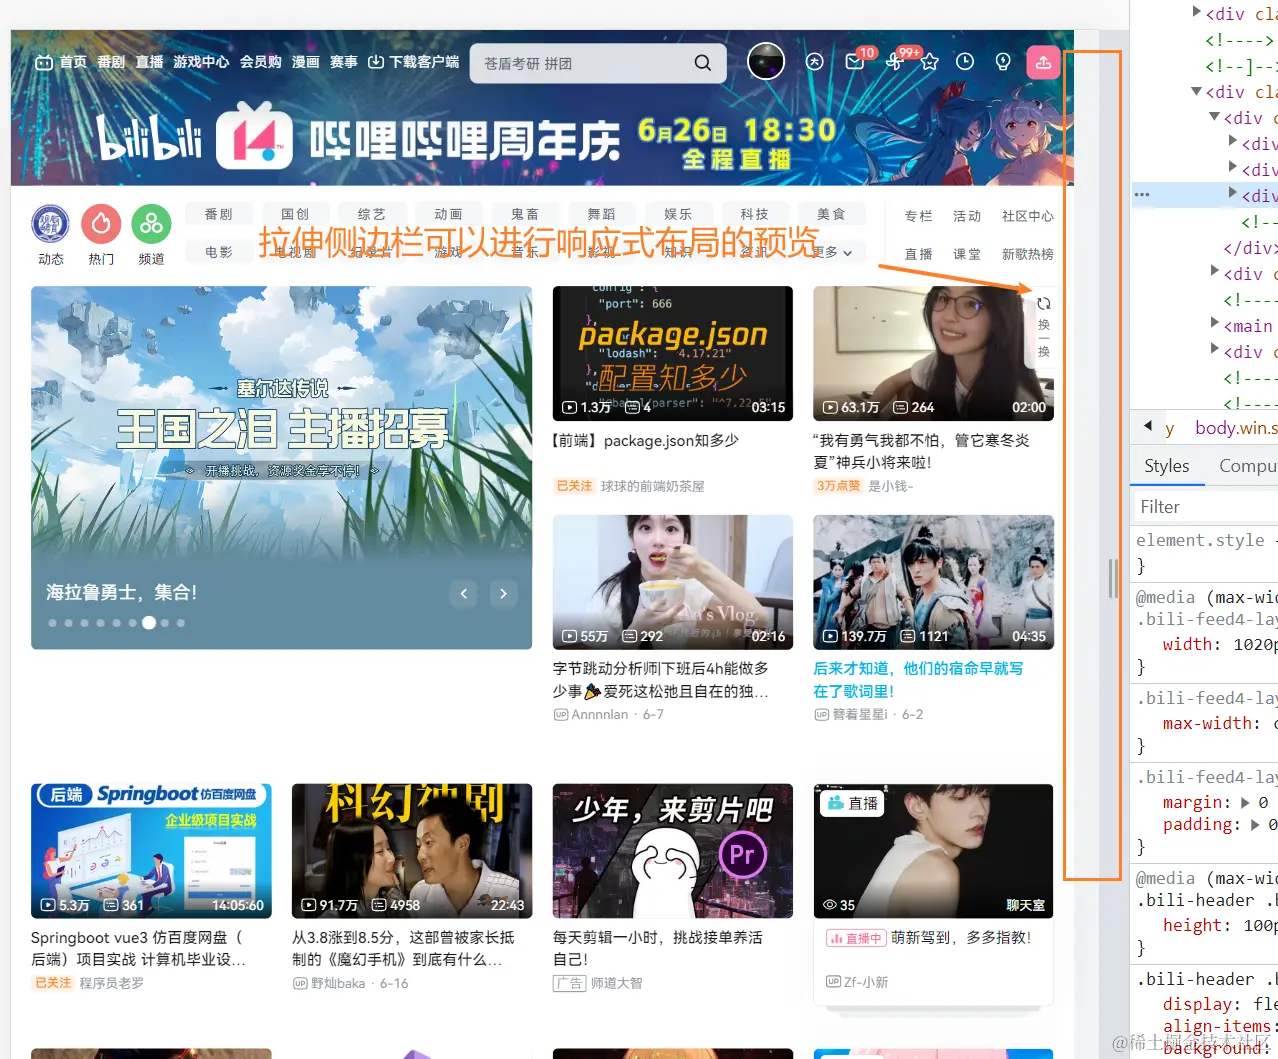
Task: Open favorites star icon in header
Action: click(x=930, y=62)
